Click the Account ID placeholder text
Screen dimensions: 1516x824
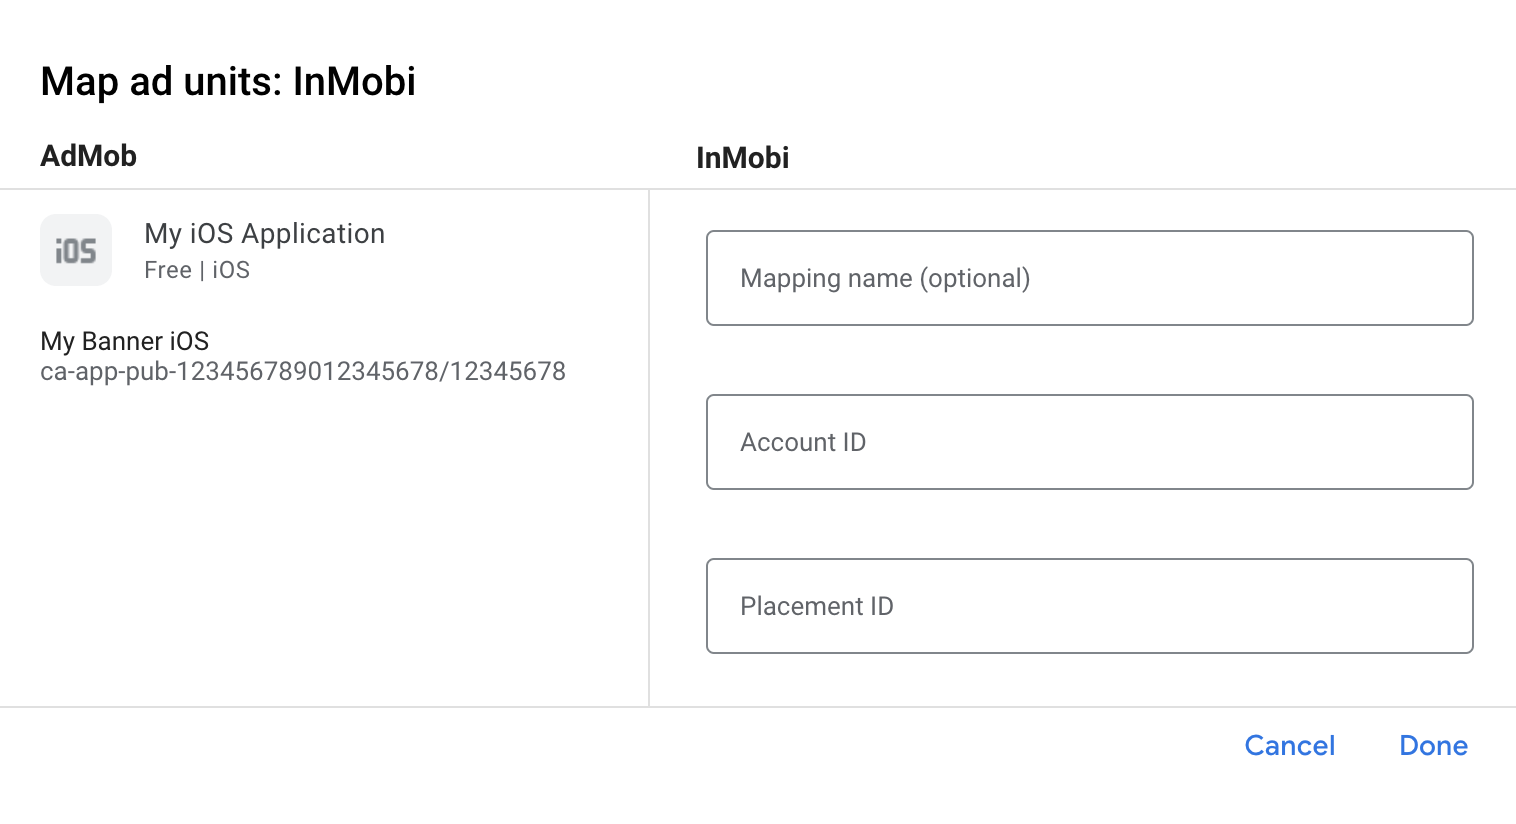(803, 442)
